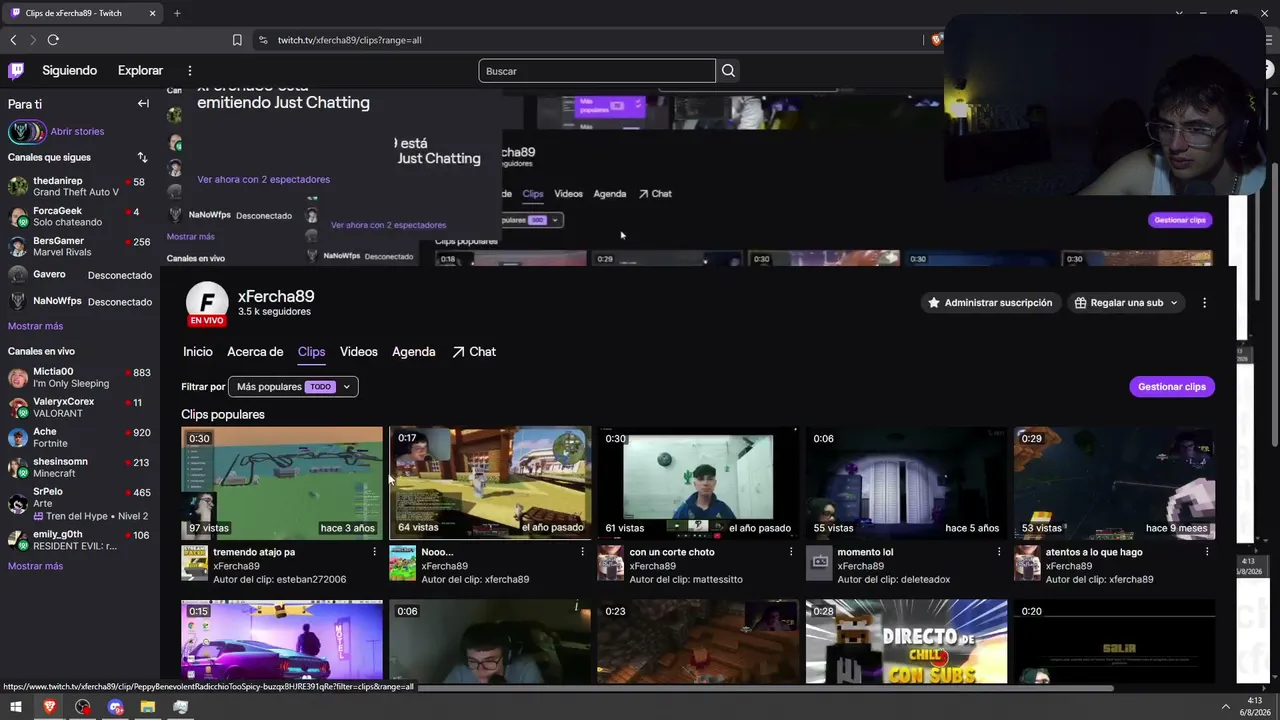
Task: Click the Twitch logo home icon
Action: pyautogui.click(x=16, y=71)
